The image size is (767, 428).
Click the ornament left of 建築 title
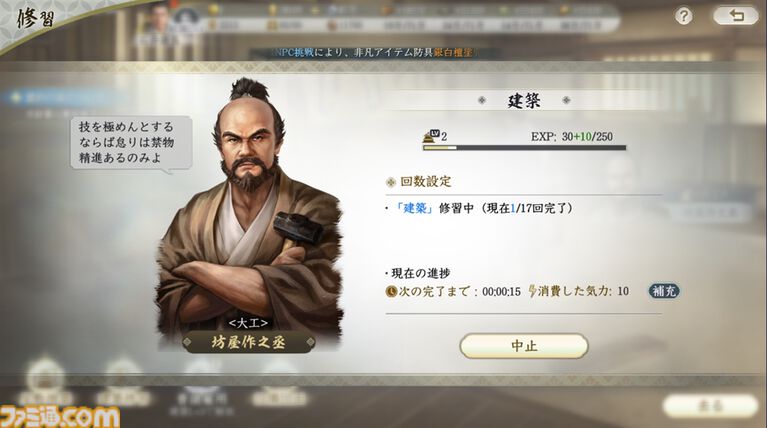pyautogui.click(x=482, y=100)
